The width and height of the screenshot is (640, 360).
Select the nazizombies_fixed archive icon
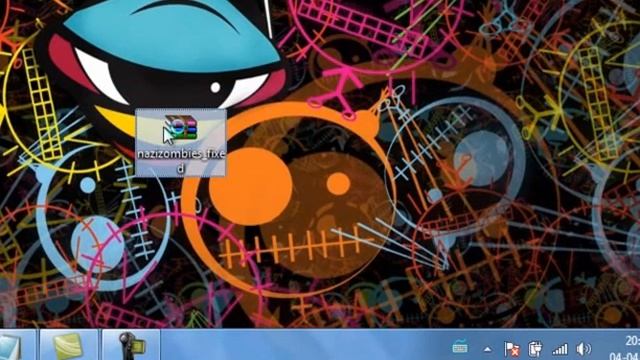[x=181, y=128]
